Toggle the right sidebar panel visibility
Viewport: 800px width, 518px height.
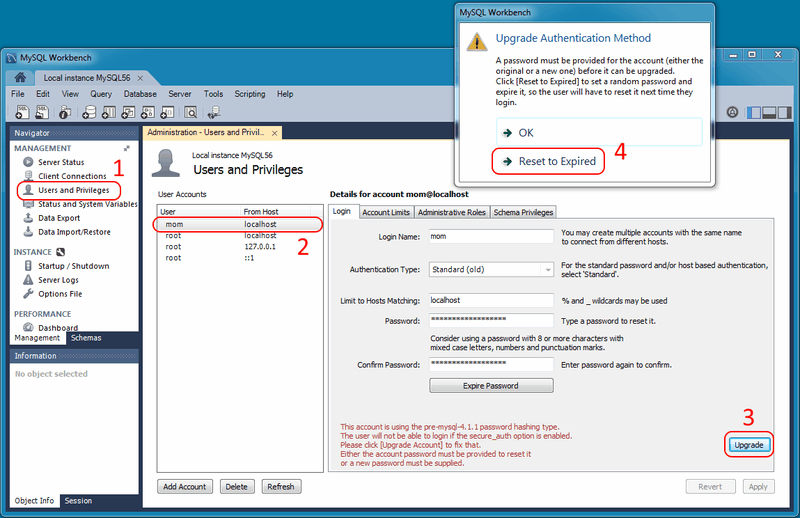pos(783,112)
